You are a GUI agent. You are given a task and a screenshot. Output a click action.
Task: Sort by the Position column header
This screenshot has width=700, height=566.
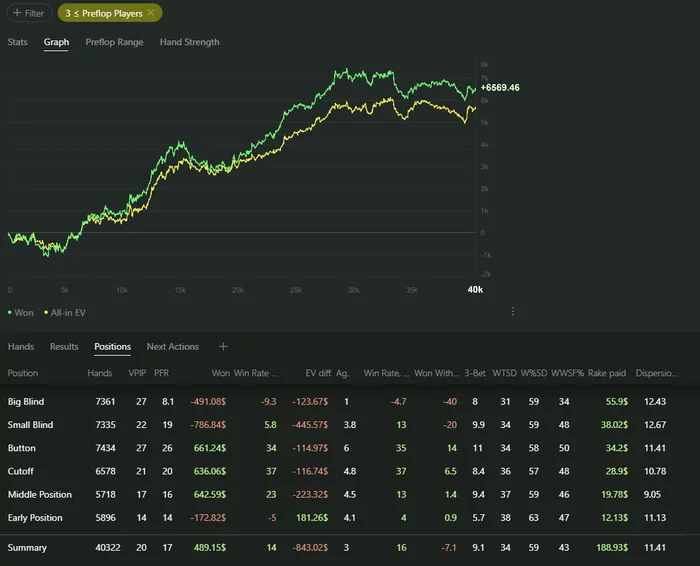(23, 373)
